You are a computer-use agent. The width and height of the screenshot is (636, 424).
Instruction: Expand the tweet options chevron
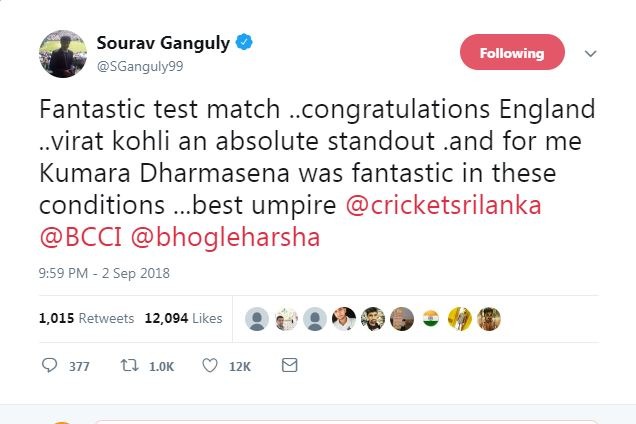590,53
